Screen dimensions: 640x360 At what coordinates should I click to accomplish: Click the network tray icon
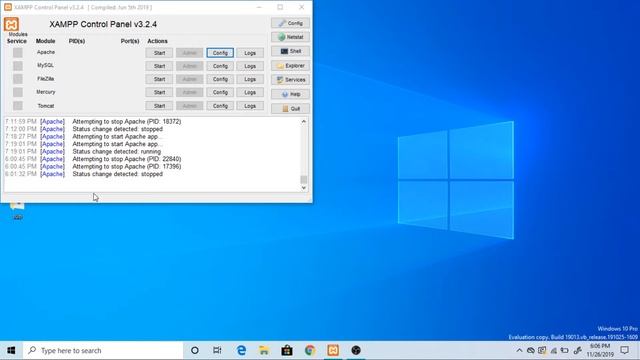(553, 350)
